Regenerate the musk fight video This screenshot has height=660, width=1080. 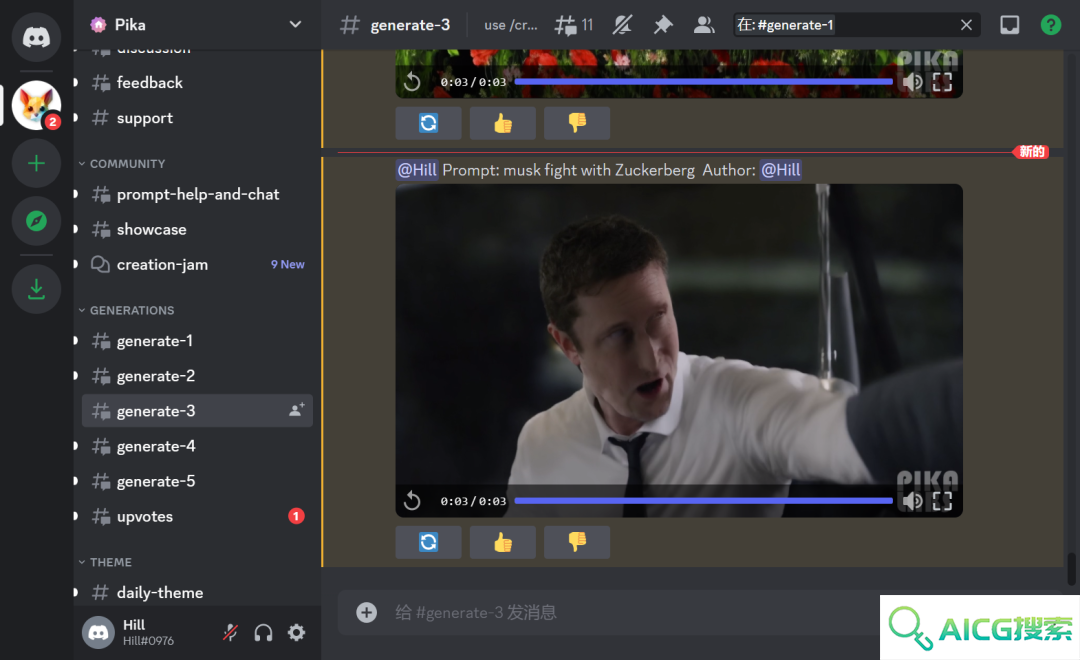click(428, 542)
